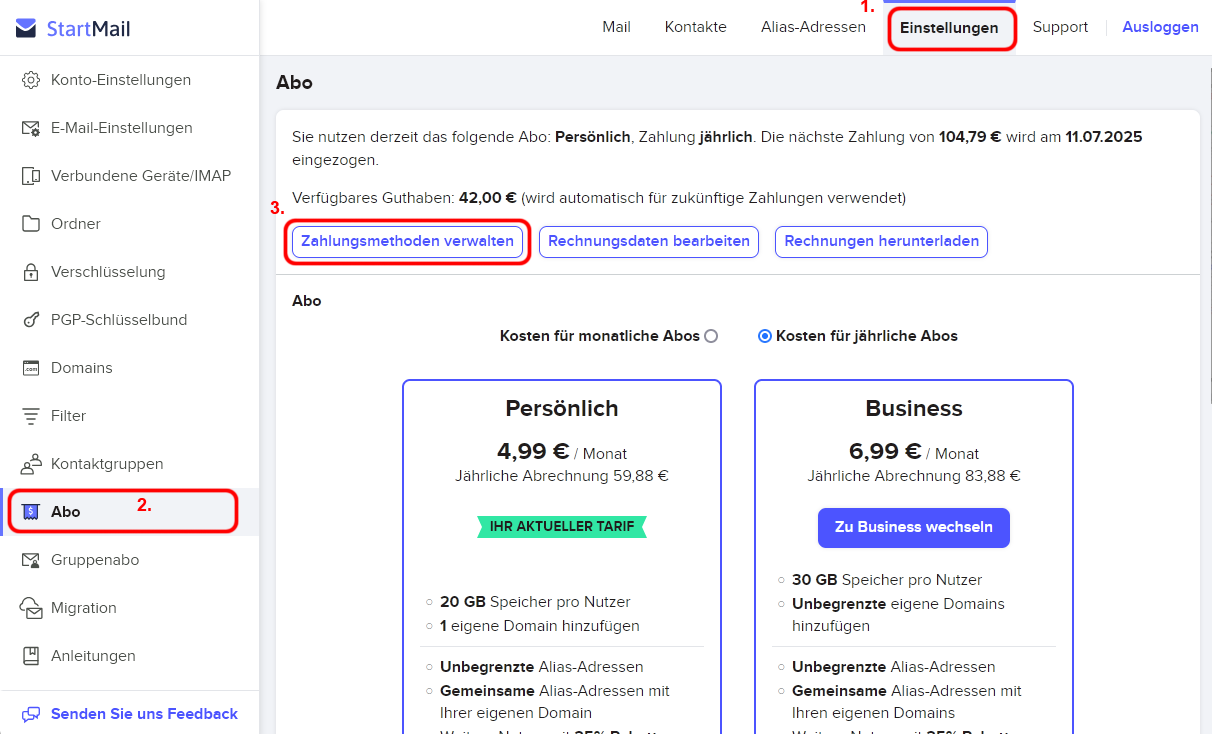1212x734 pixels.
Task: Open the Alias-Adressen tab
Action: coord(813,27)
